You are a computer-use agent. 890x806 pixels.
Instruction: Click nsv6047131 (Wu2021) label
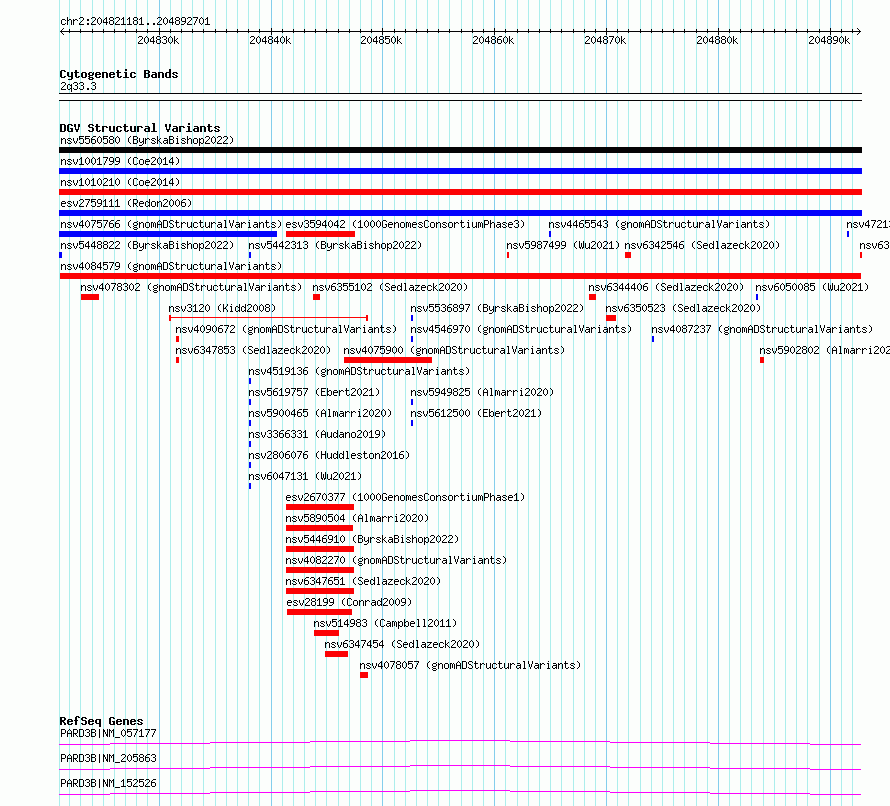point(305,476)
